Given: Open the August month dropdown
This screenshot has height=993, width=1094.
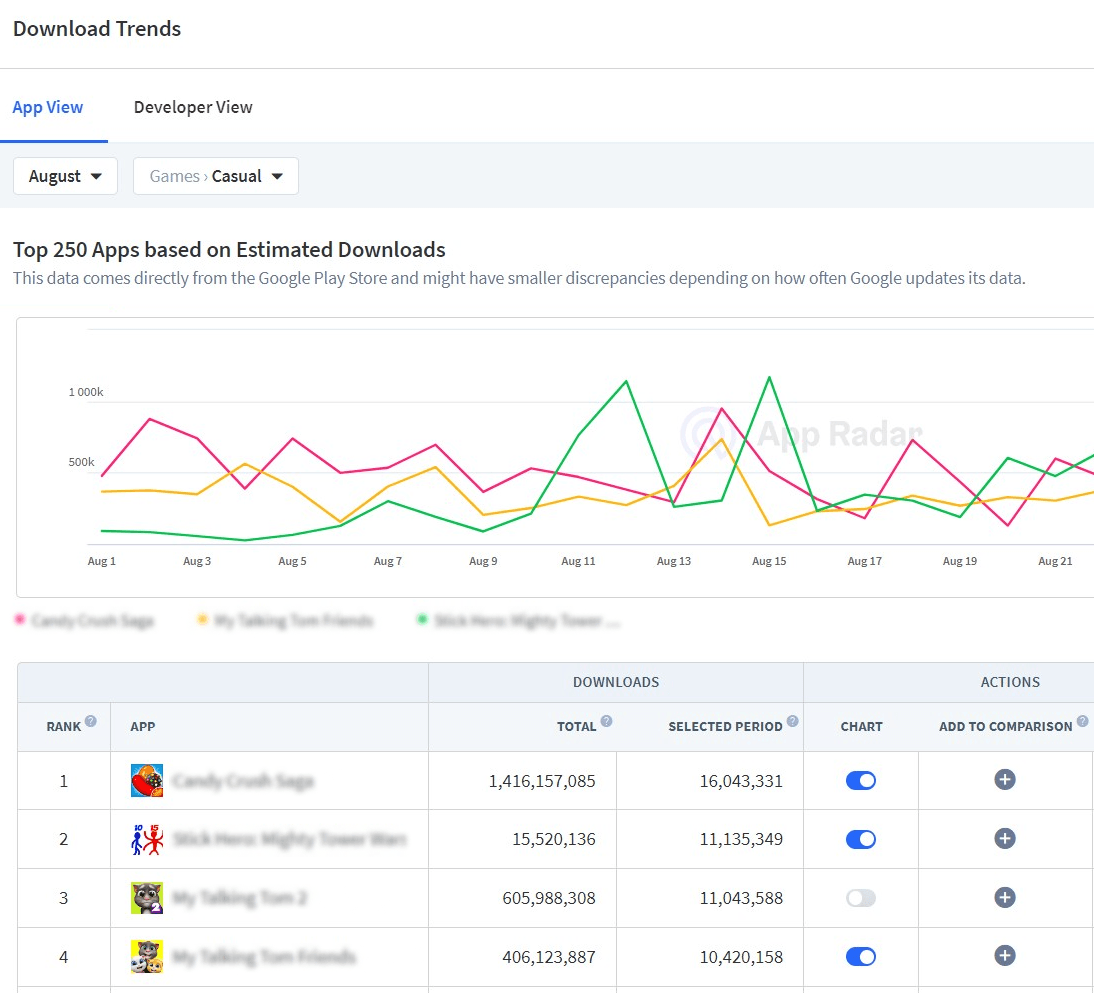Looking at the screenshot, I should (66, 176).
